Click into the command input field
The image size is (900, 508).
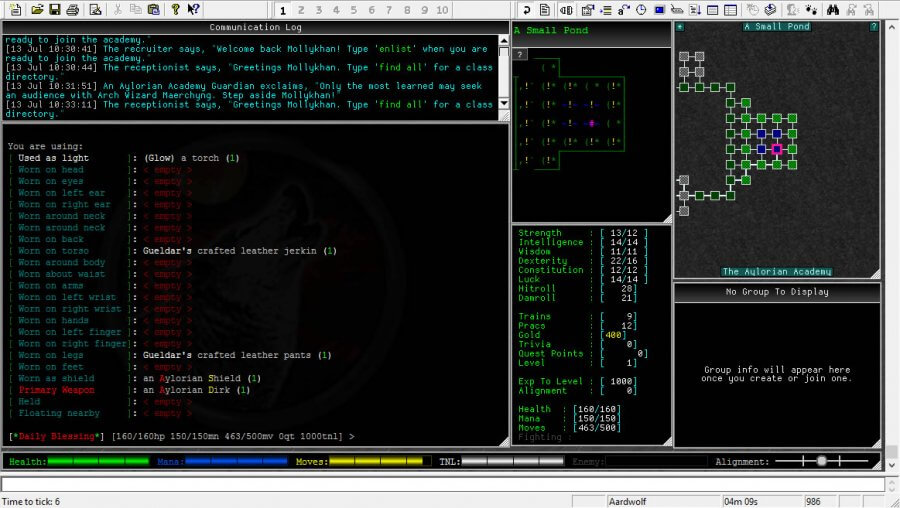[x=440, y=484]
